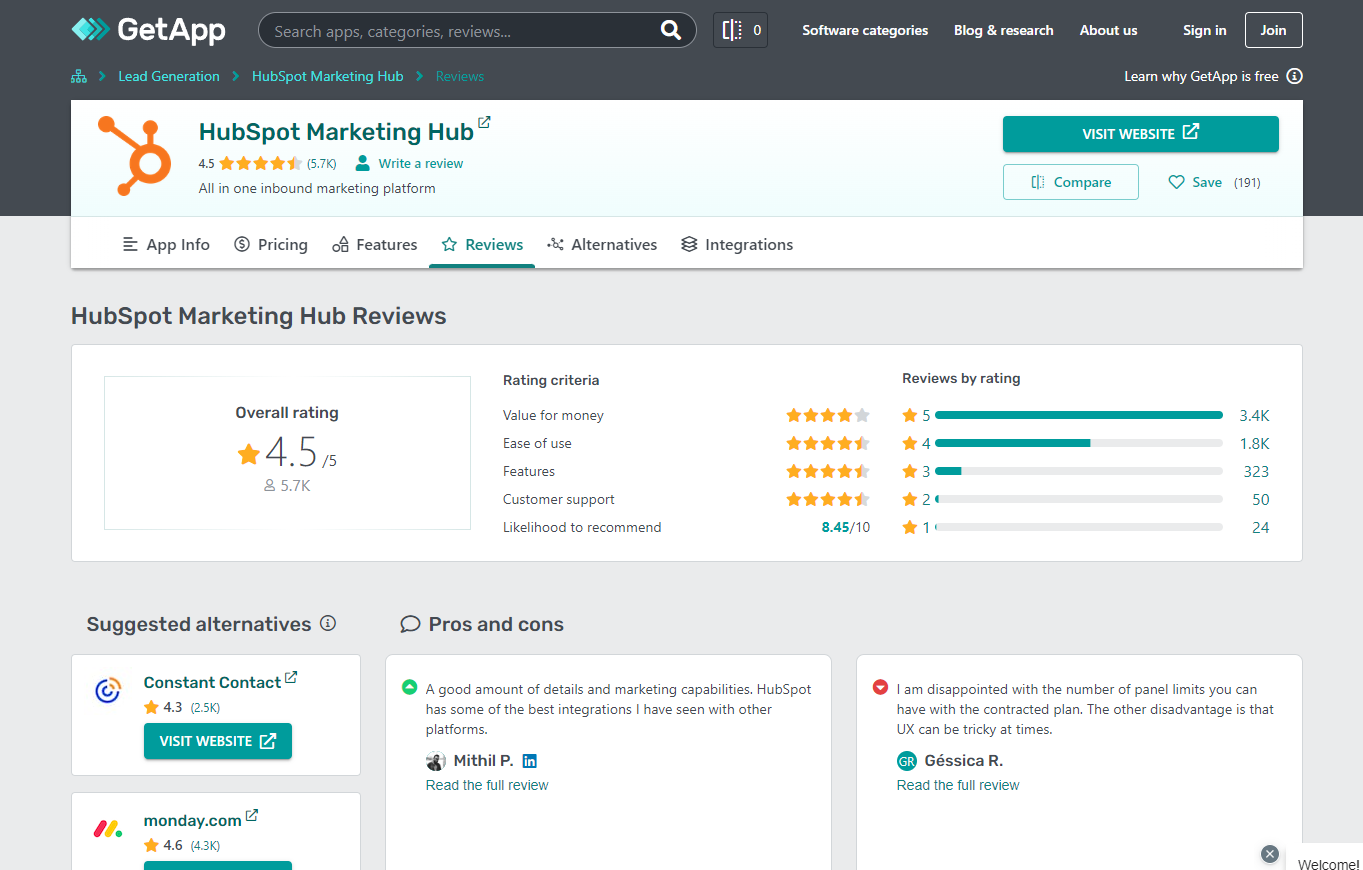The height and width of the screenshot is (870, 1363).
Task: Click the category tree breadcrumb icon
Action: (x=79, y=76)
